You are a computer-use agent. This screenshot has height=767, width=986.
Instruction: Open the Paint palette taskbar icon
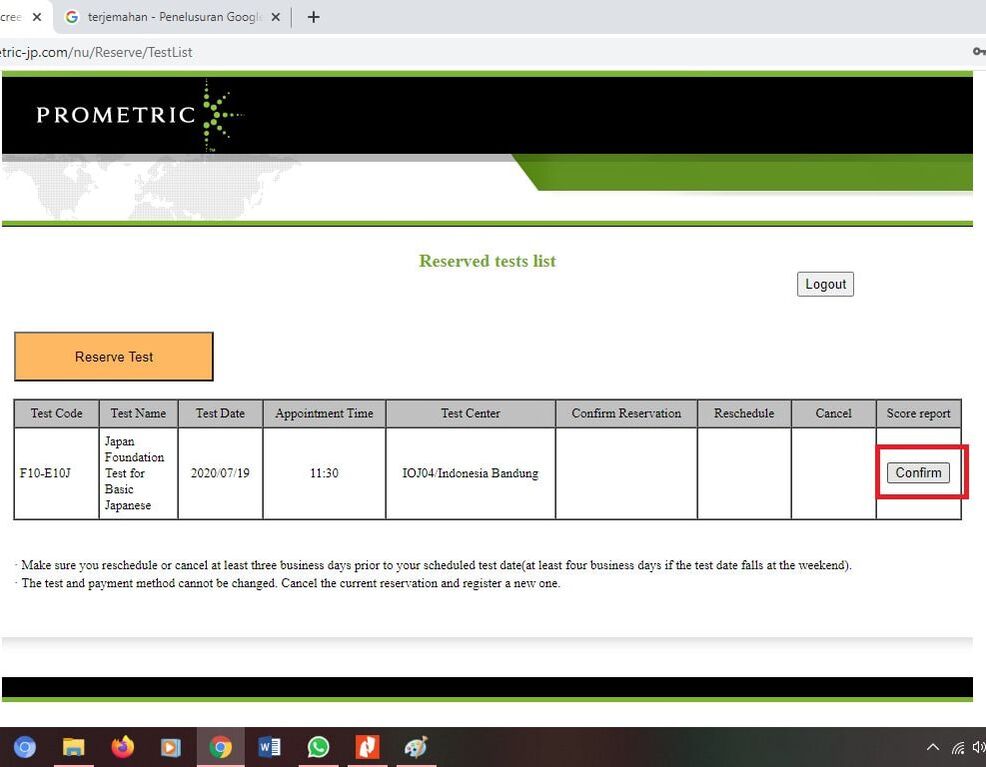click(x=416, y=747)
